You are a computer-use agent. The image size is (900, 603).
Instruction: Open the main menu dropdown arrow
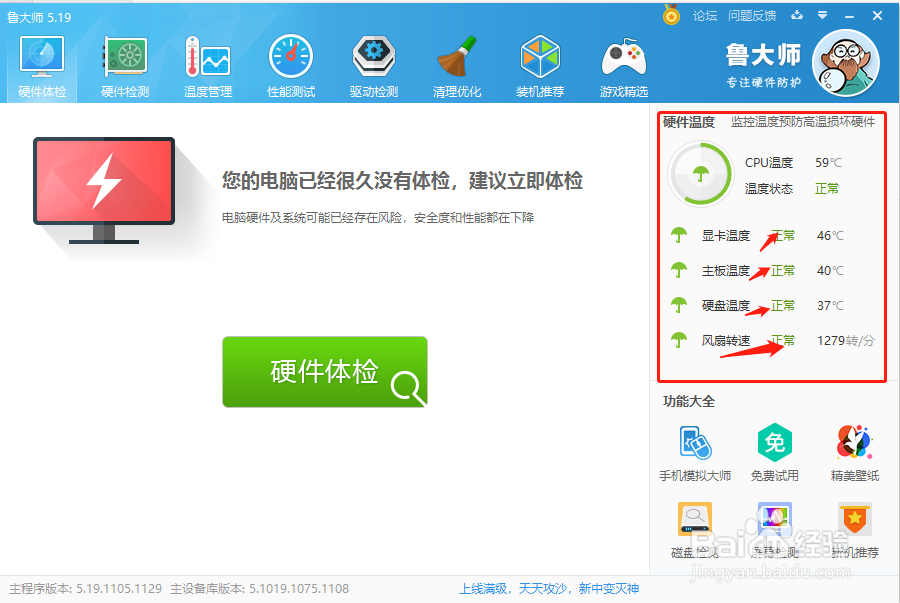coord(822,14)
